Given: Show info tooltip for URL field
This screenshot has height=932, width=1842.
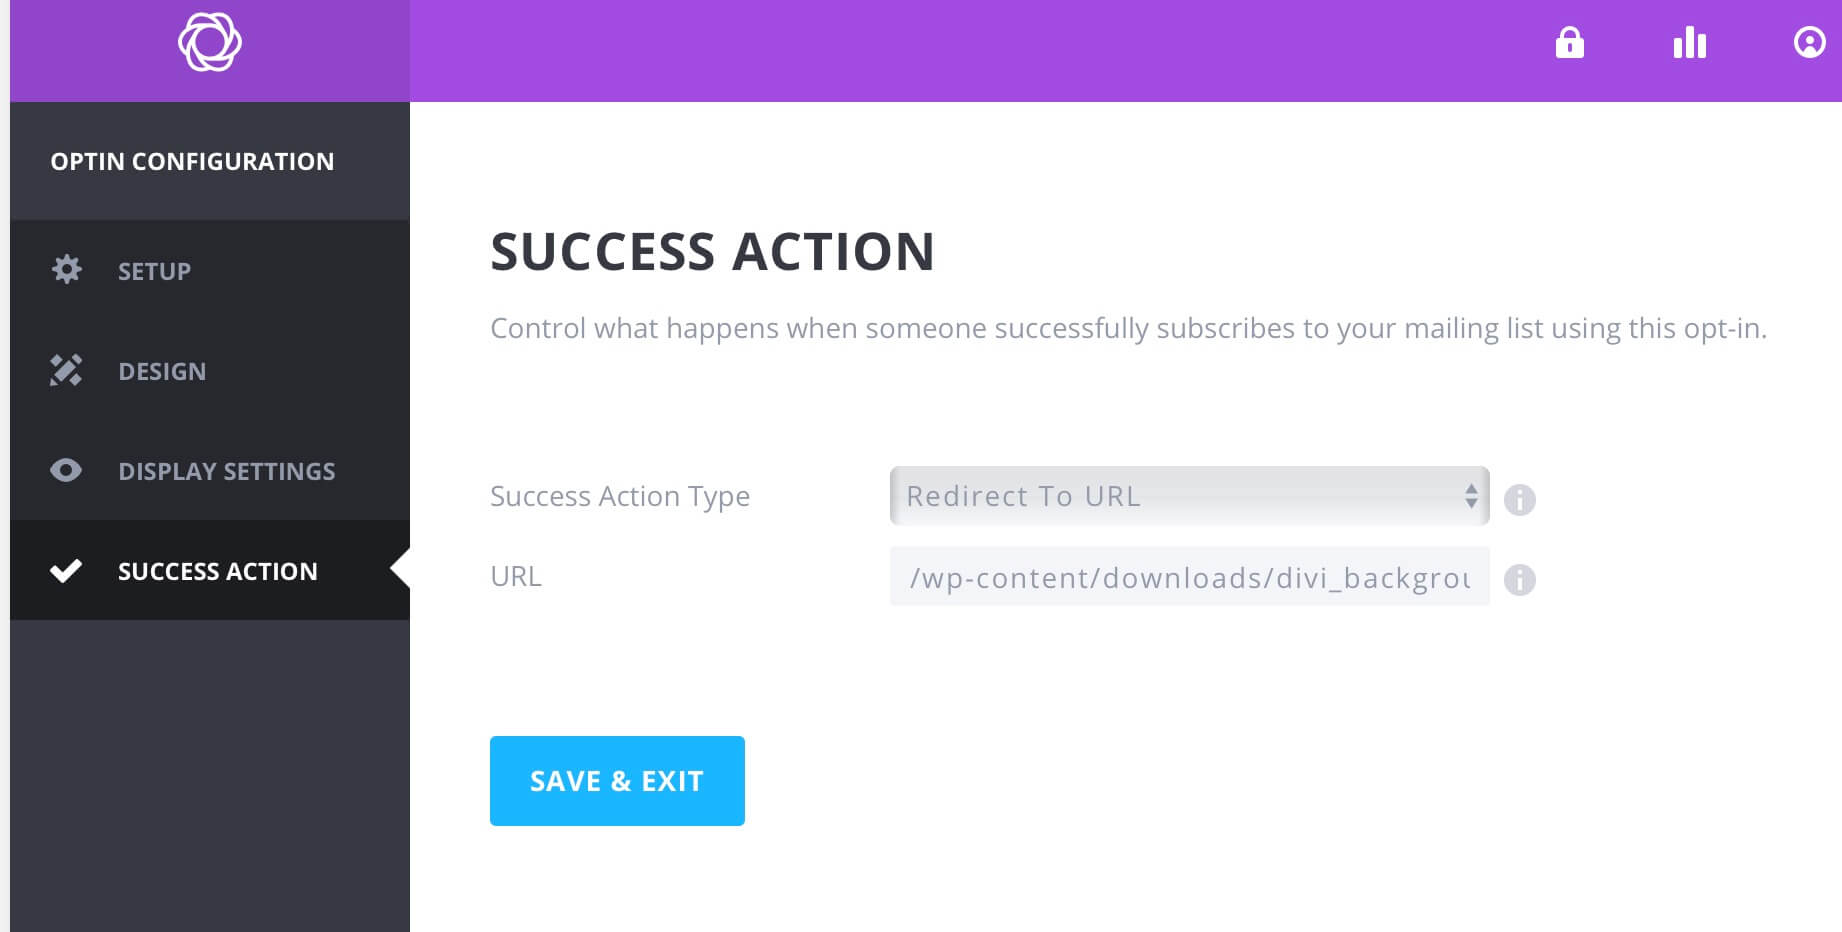Looking at the screenshot, I should (x=1520, y=579).
